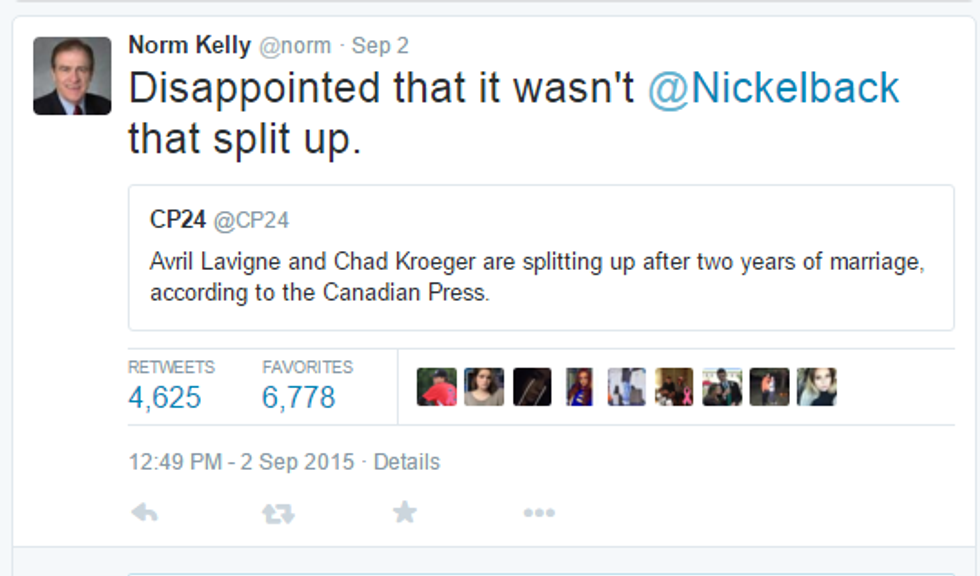Open the @norm handle link
980x576 pixels.
(x=295, y=46)
